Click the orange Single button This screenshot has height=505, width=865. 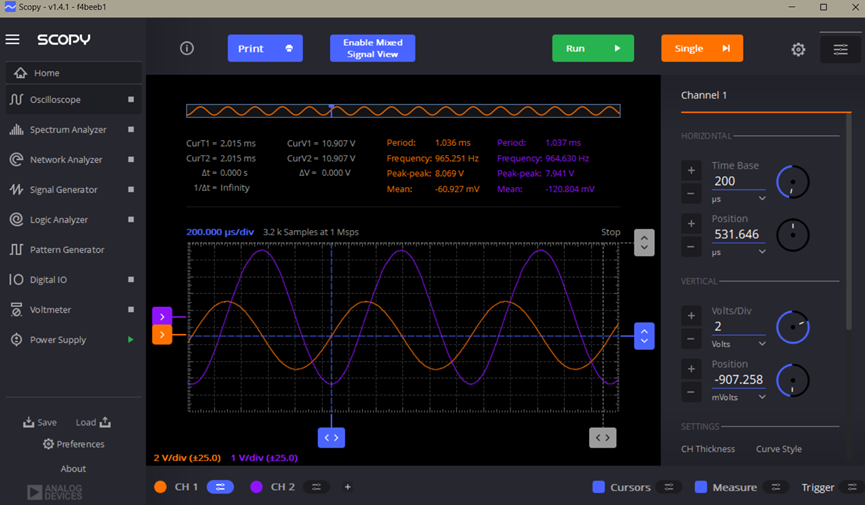(x=702, y=49)
